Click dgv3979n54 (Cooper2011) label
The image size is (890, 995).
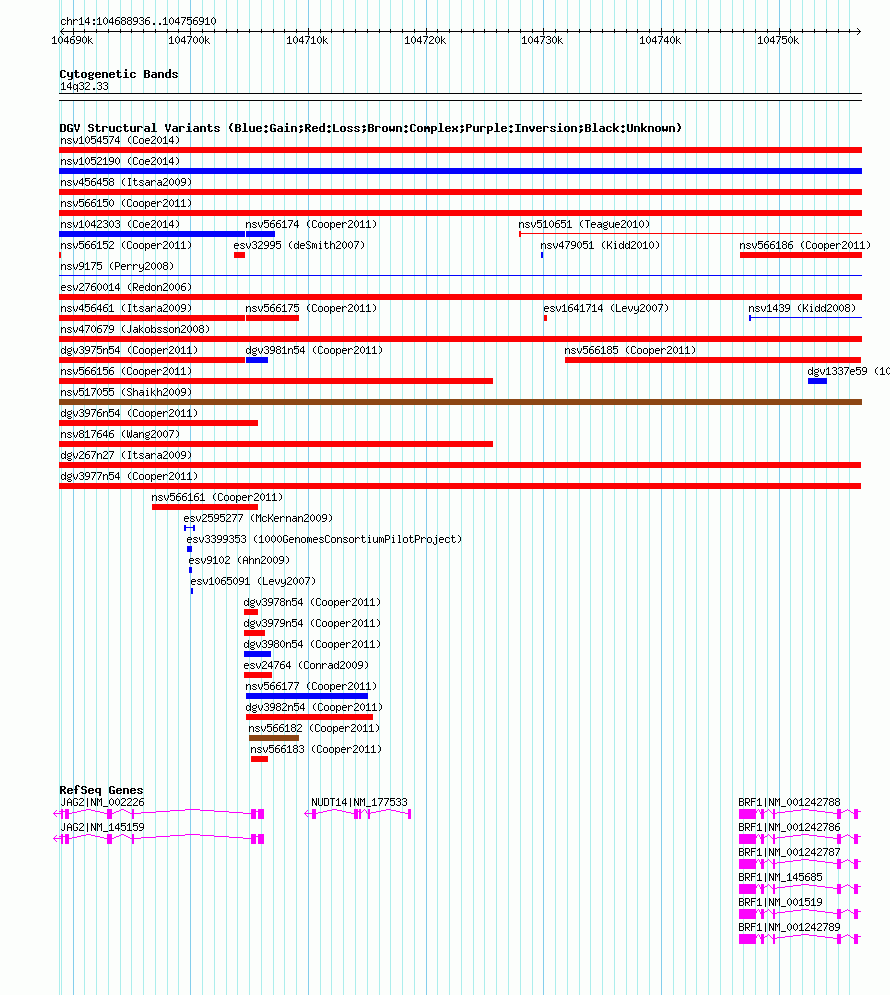coord(312,623)
